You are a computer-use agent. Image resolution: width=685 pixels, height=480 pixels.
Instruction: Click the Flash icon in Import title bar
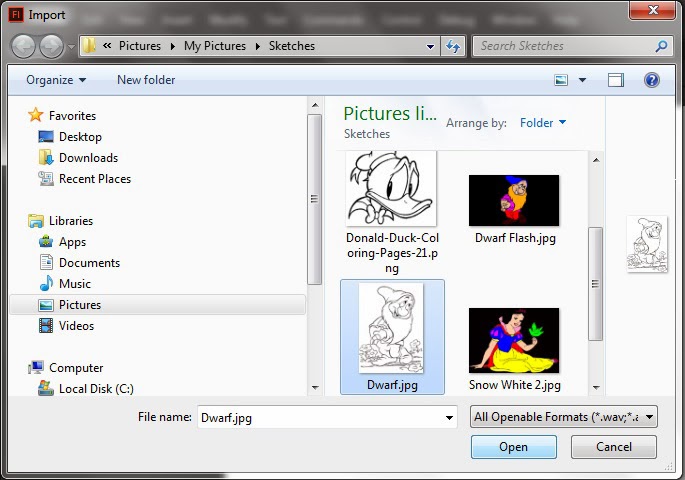click(16, 15)
